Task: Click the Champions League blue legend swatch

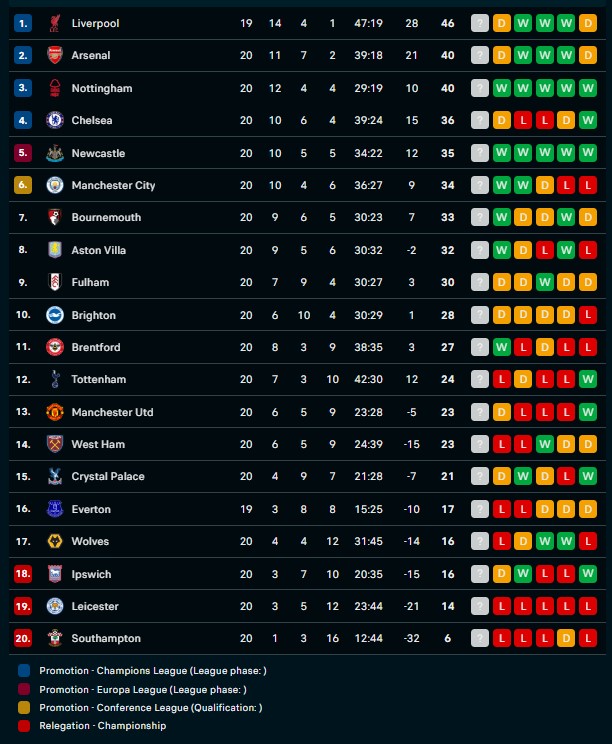Action: (24, 670)
